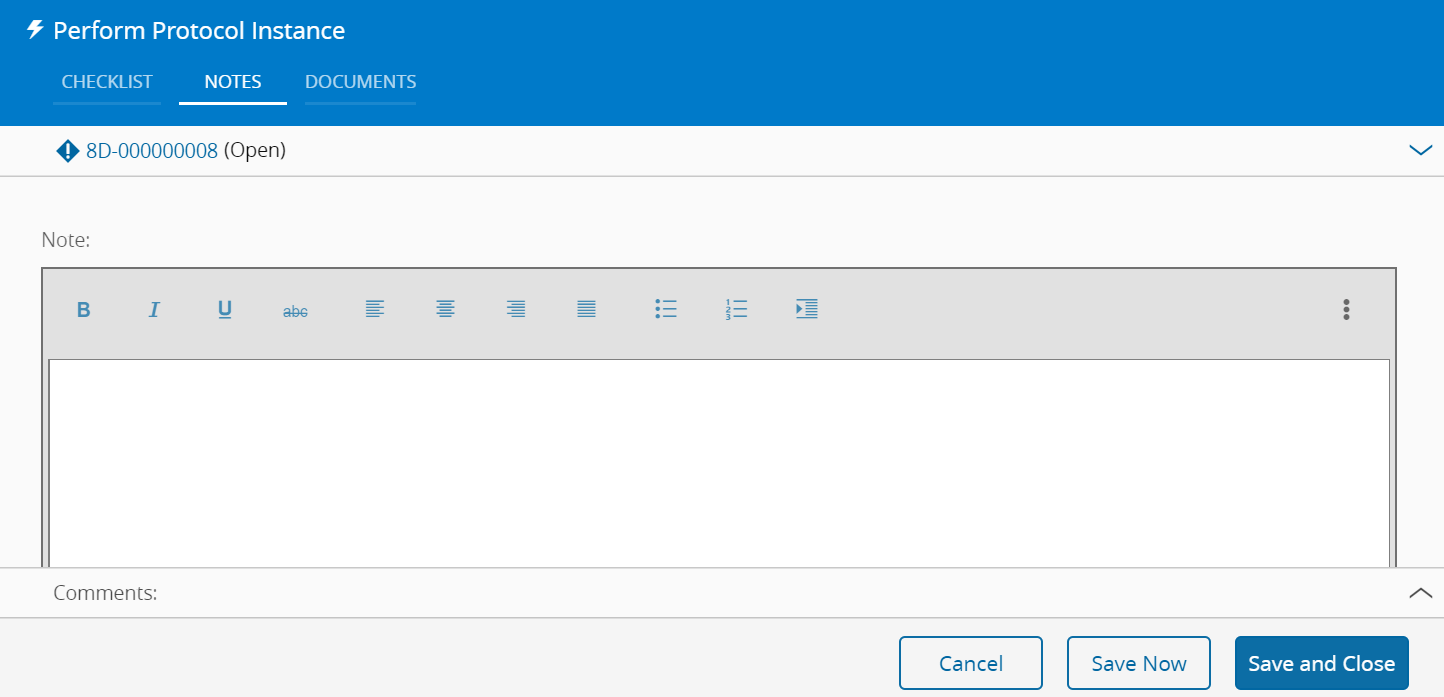Open the Documents tab
This screenshot has width=1444, height=697.
(x=360, y=82)
